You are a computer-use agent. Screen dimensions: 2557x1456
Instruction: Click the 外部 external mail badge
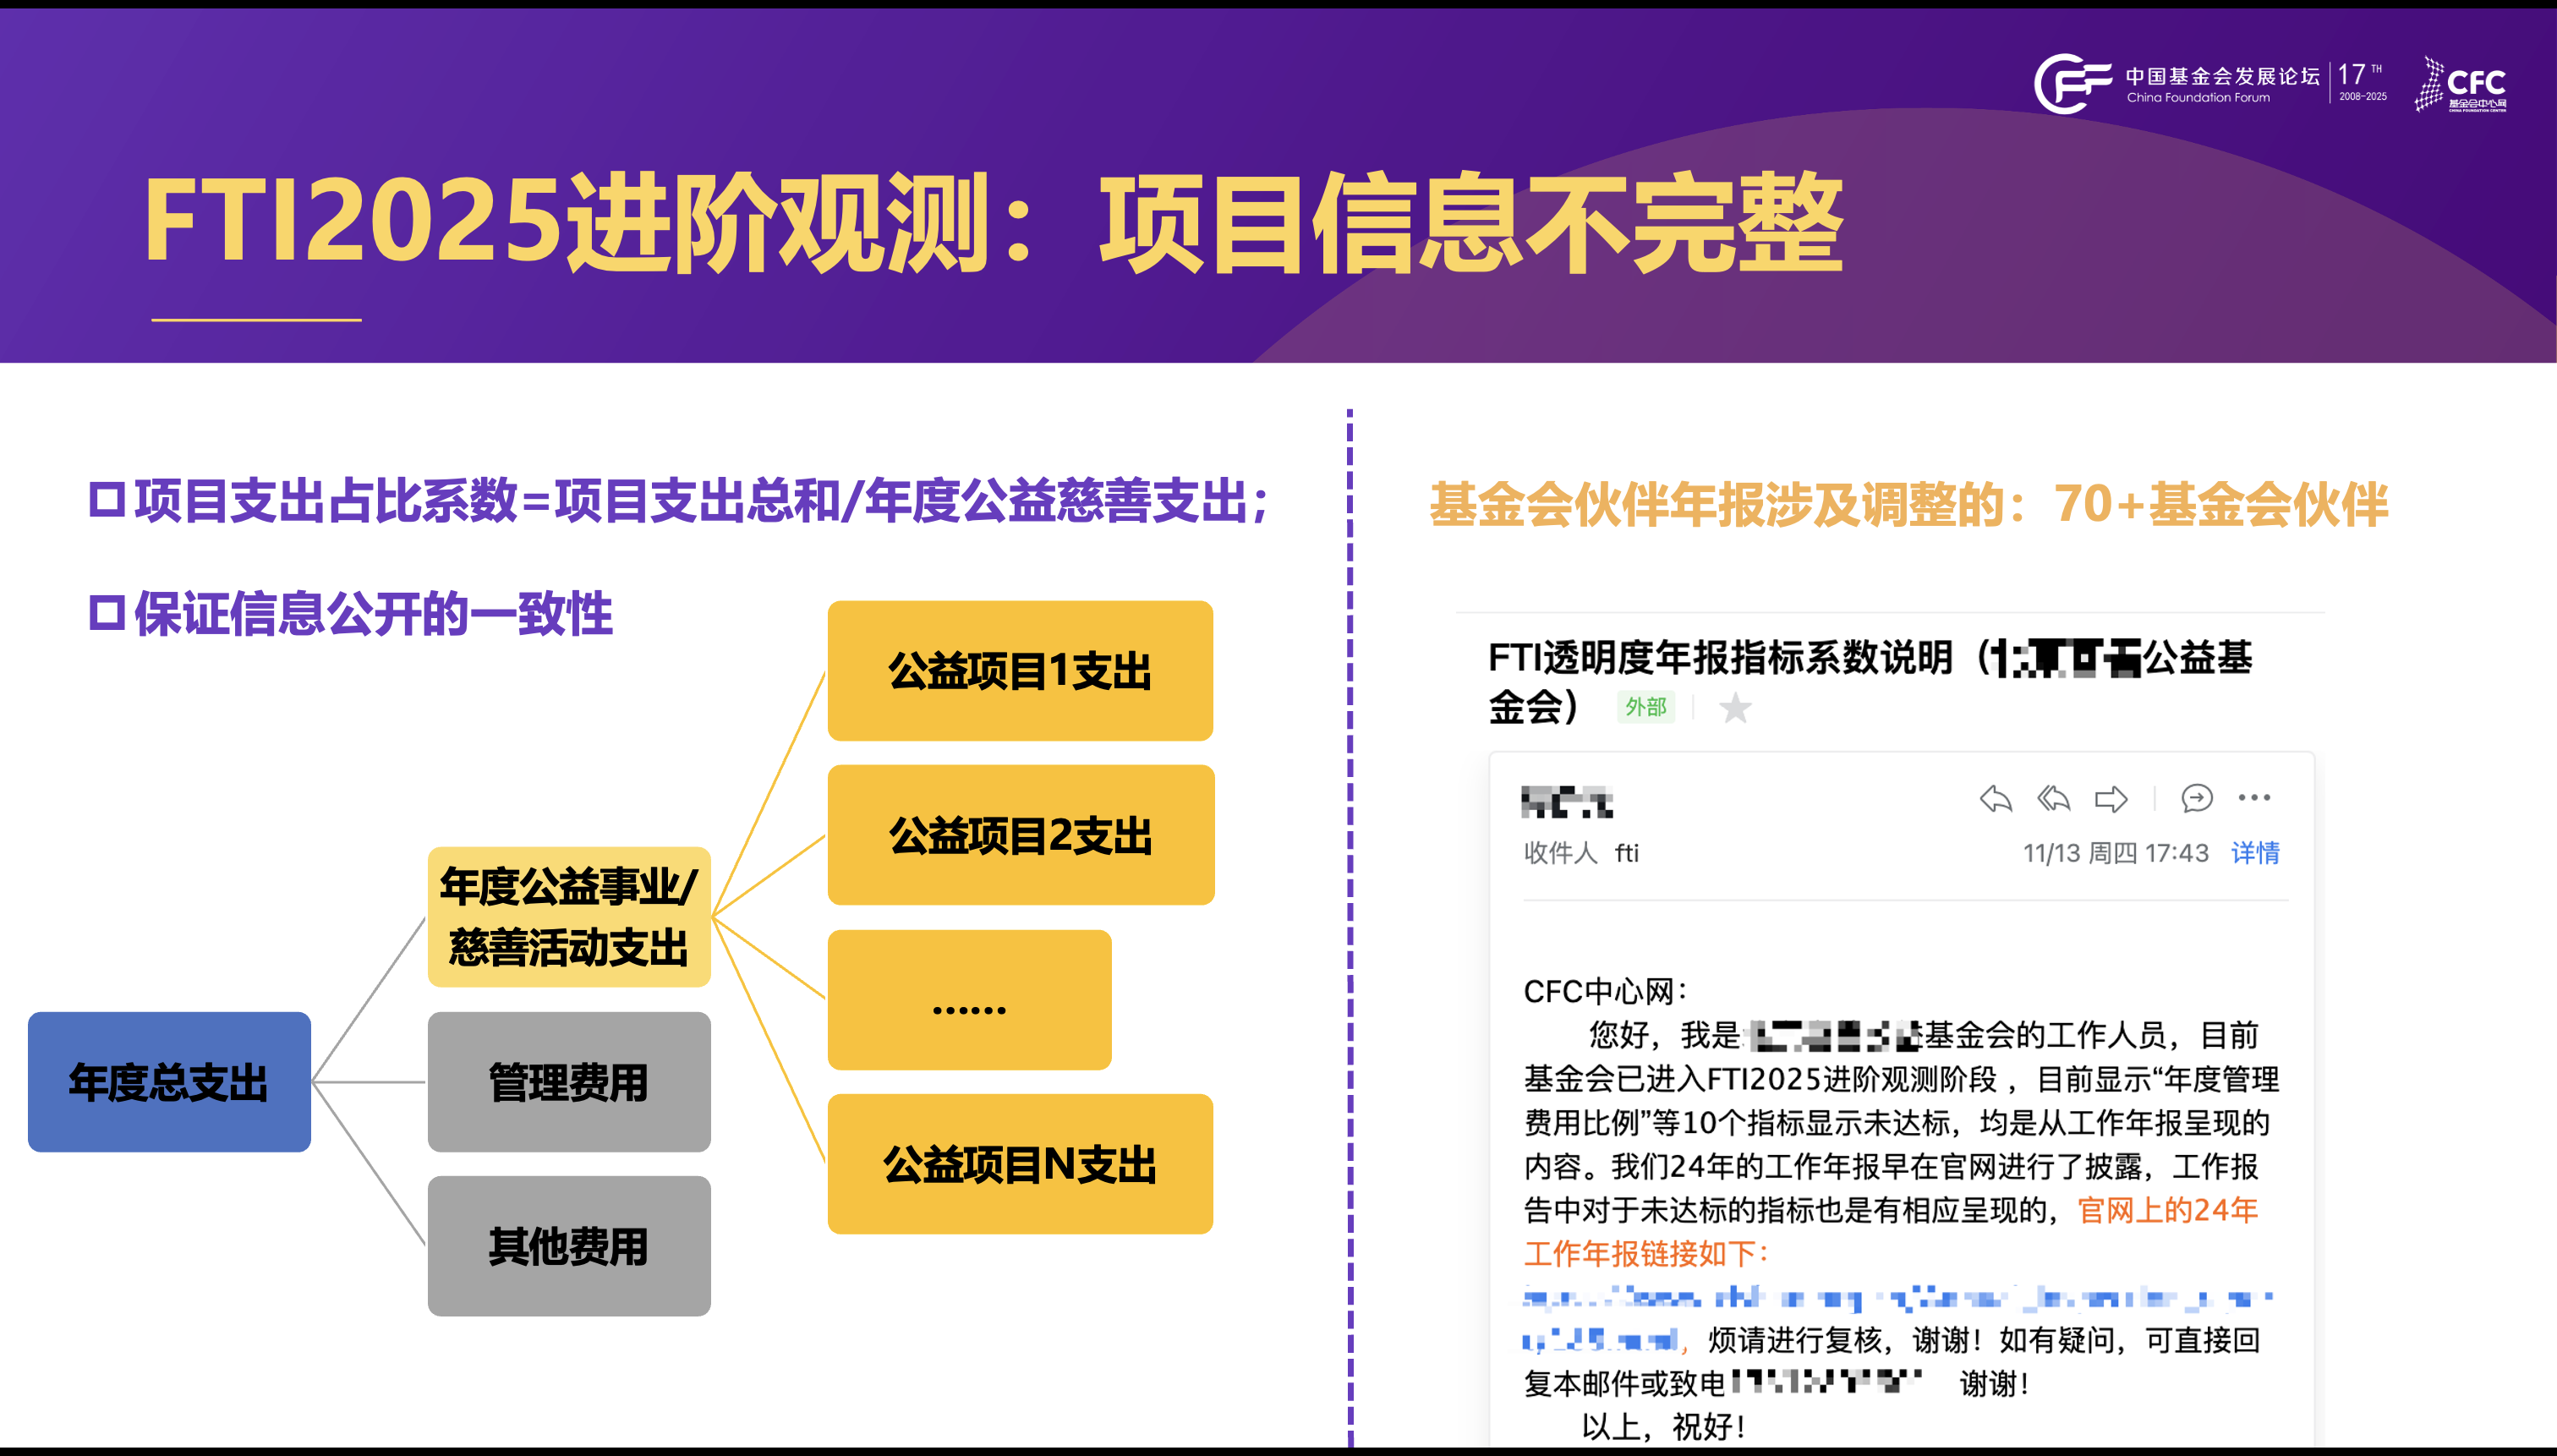coord(1647,705)
